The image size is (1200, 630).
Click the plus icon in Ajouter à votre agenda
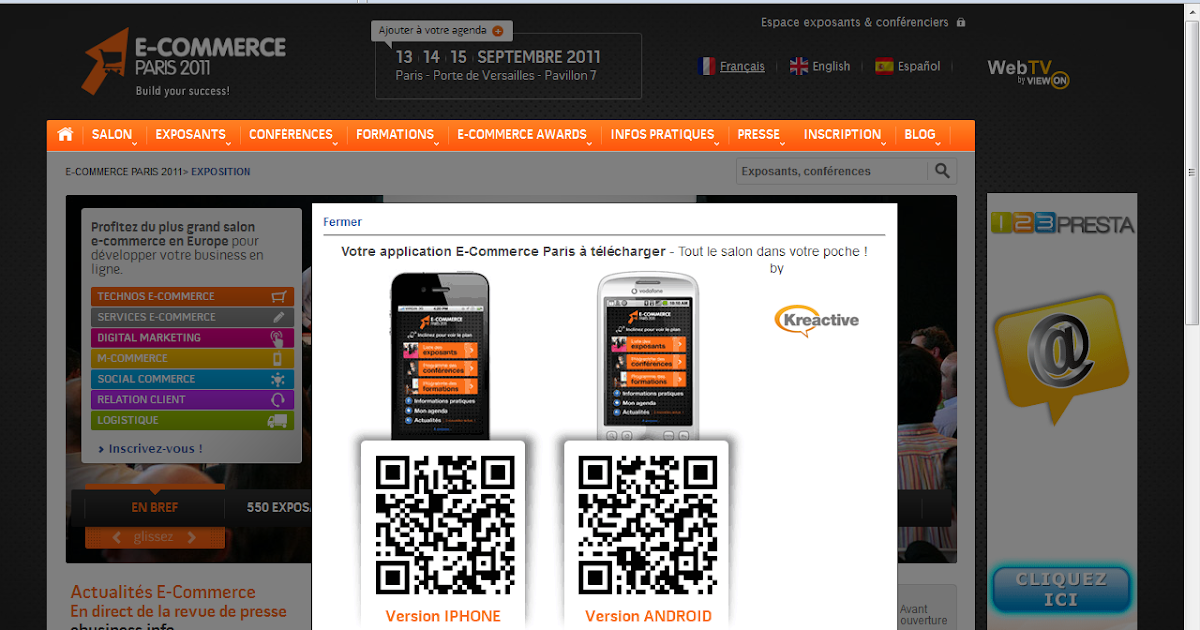[498, 31]
